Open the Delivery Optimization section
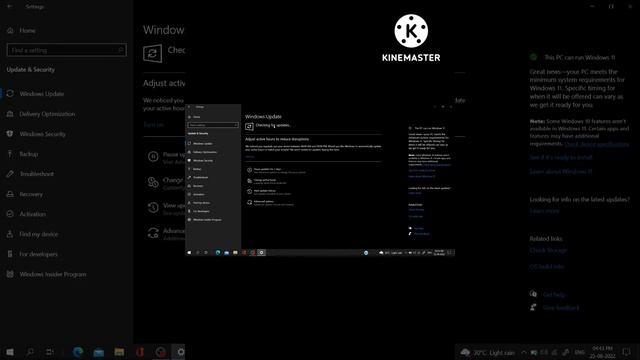 [47, 114]
